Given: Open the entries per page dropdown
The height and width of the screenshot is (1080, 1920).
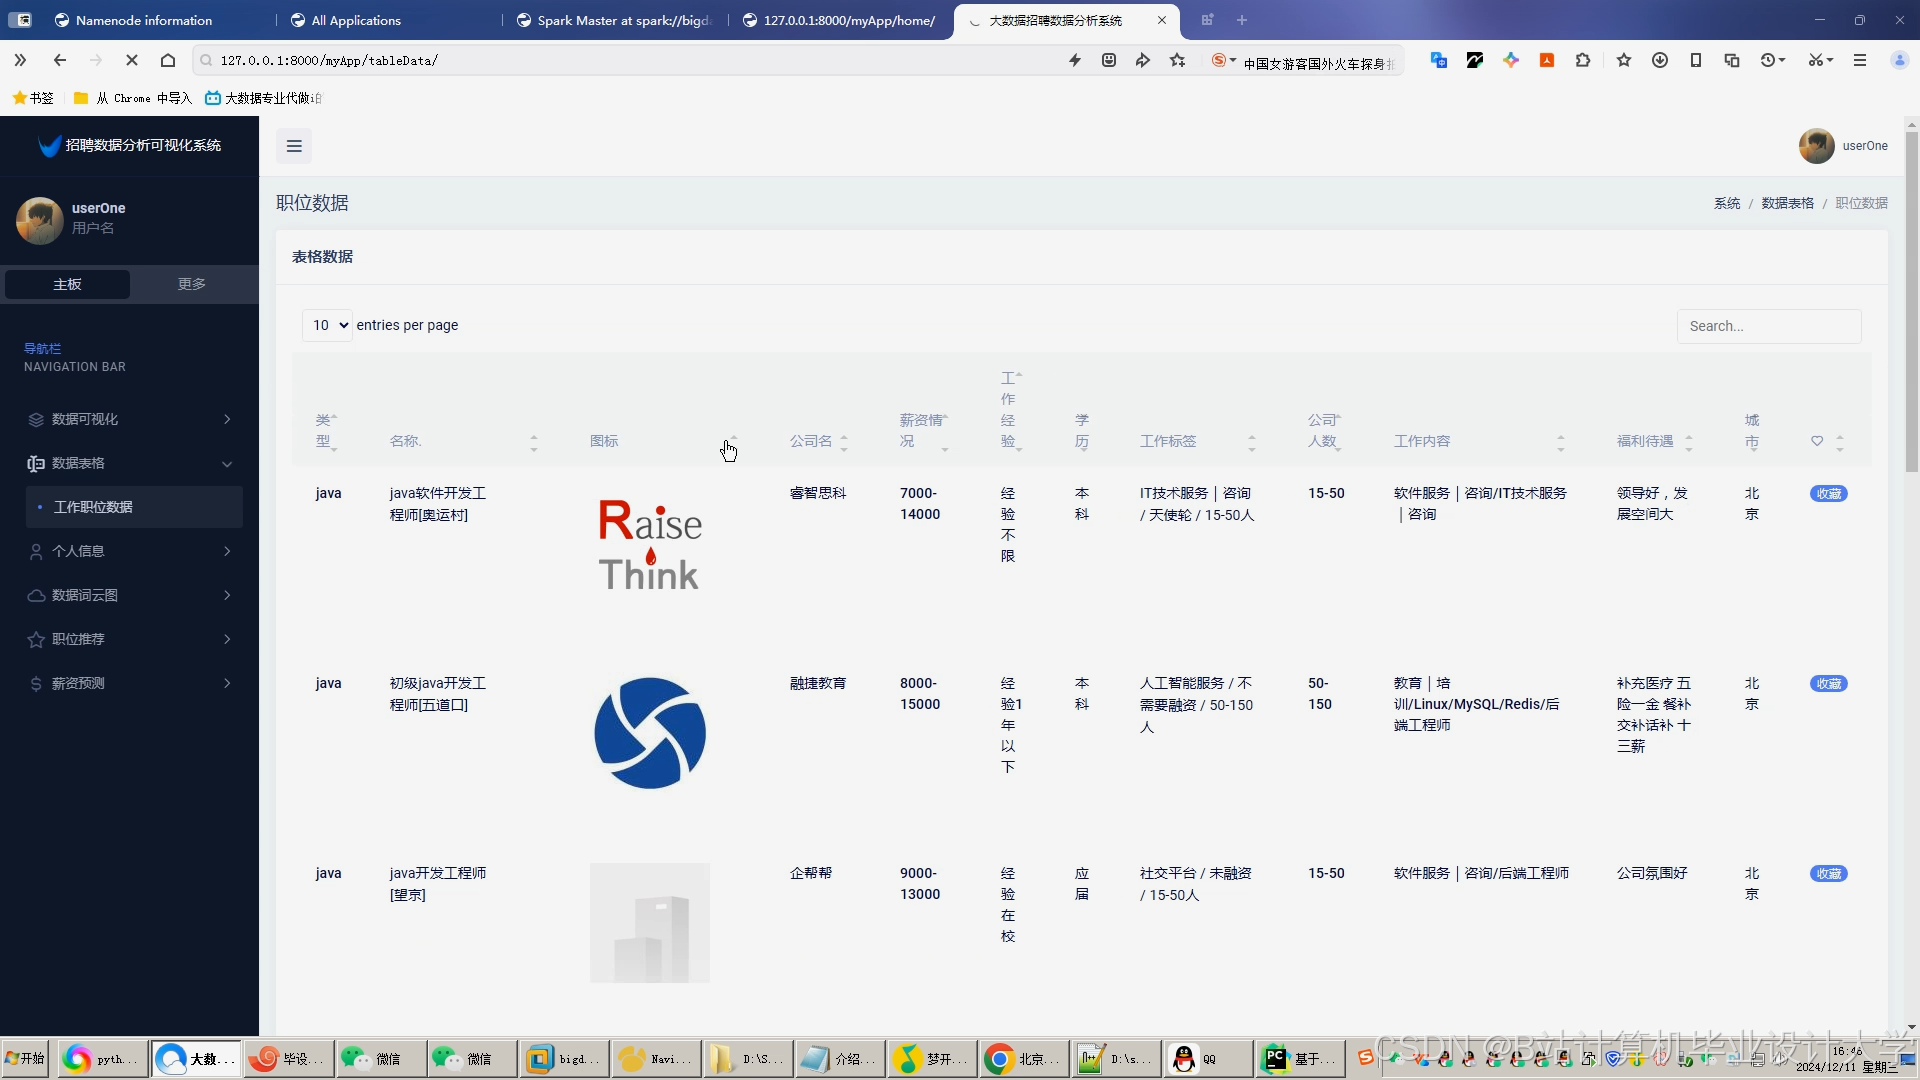Looking at the screenshot, I should click(x=327, y=325).
